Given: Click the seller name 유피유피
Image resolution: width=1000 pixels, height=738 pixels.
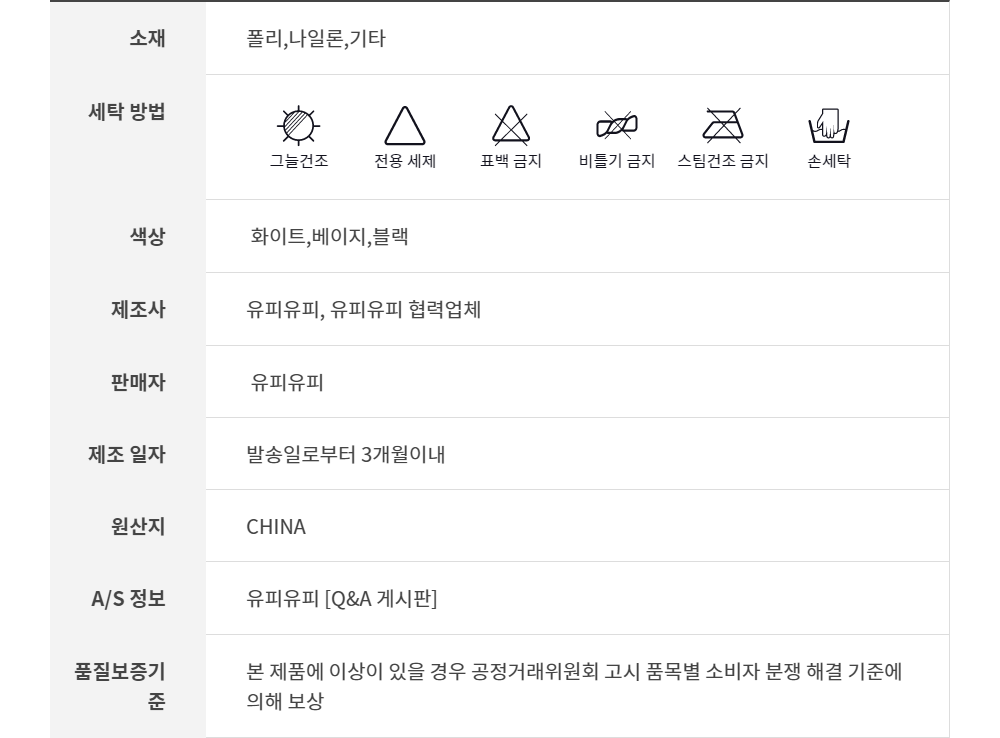Looking at the screenshot, I should (286, 382).
